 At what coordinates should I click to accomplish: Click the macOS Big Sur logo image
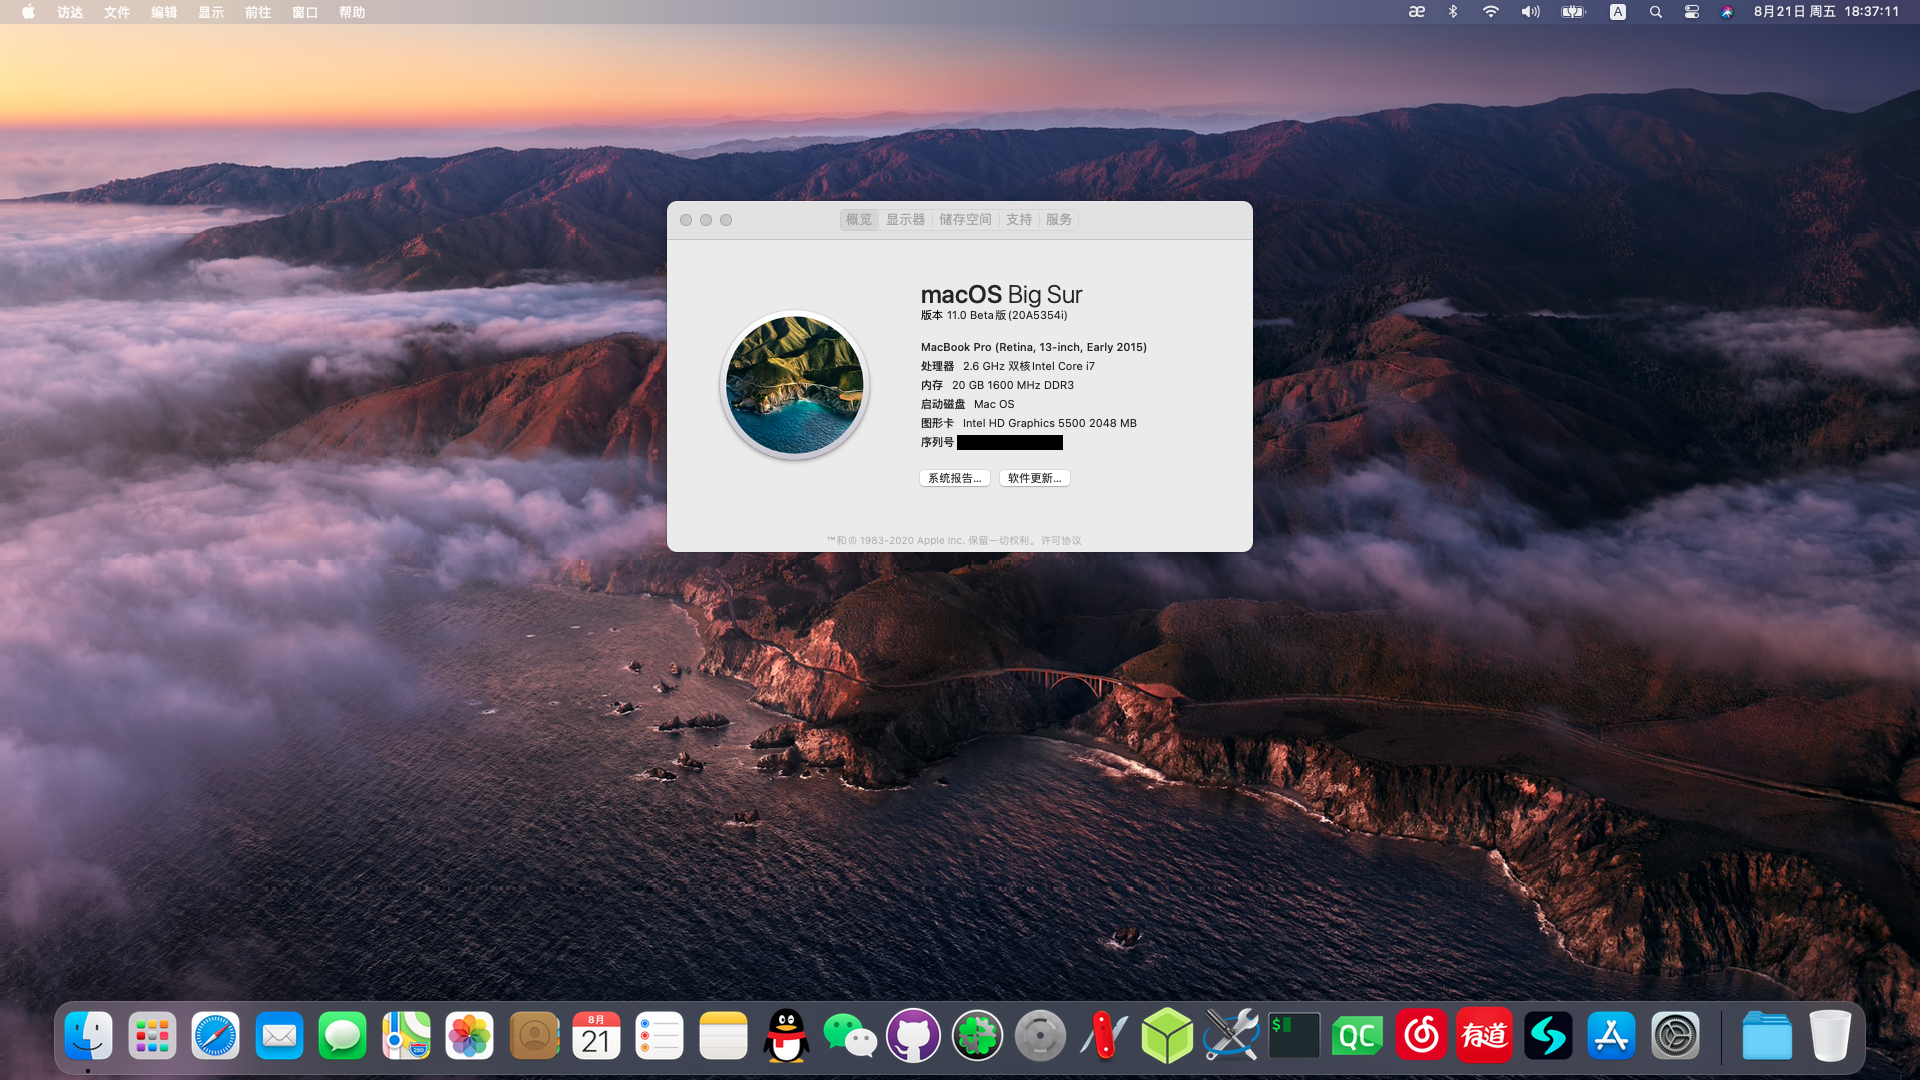click(795, 385)
